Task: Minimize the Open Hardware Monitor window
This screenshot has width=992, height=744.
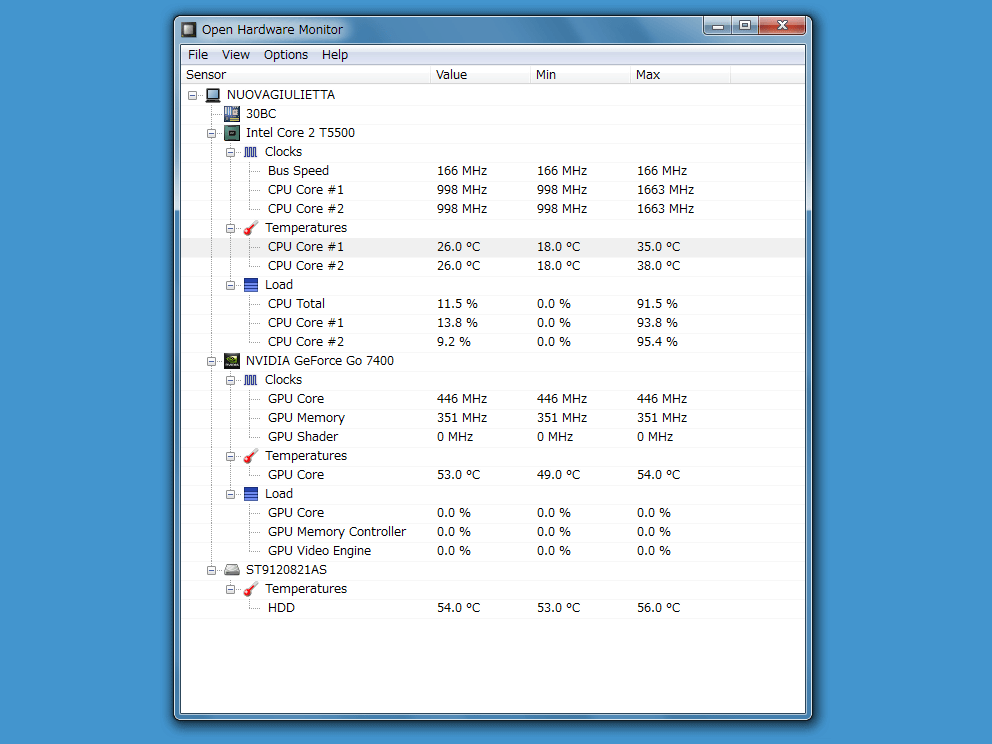Action: click(x=717, y=26)
